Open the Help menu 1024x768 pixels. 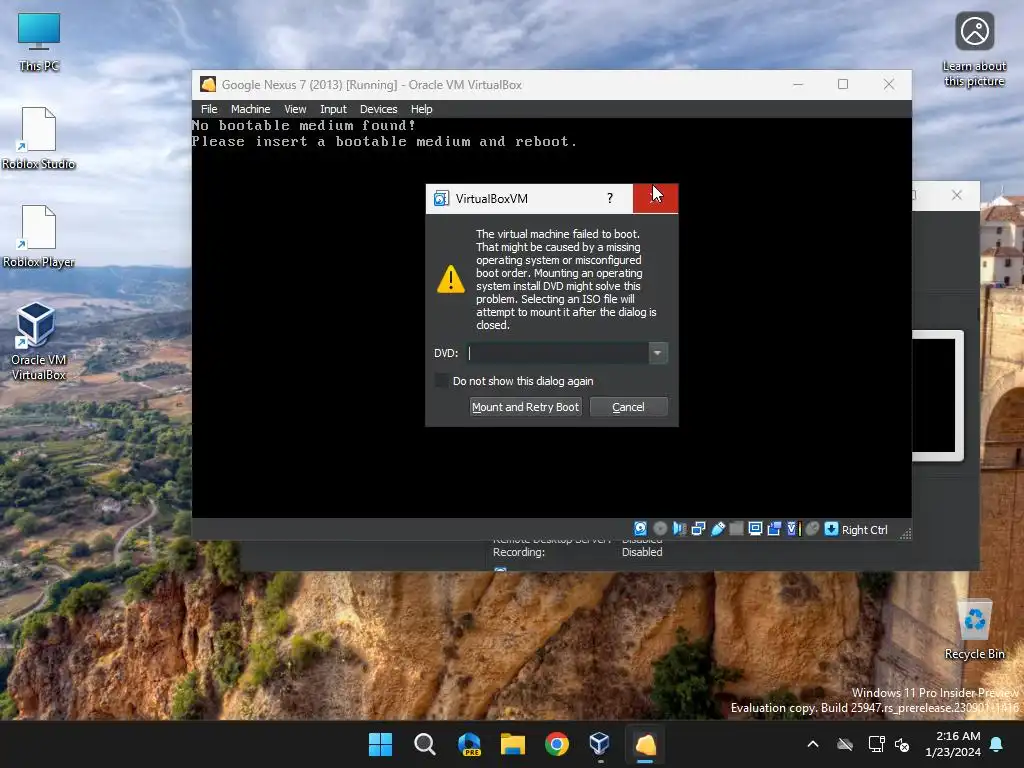pyautogui.click(x=421, y=109)
